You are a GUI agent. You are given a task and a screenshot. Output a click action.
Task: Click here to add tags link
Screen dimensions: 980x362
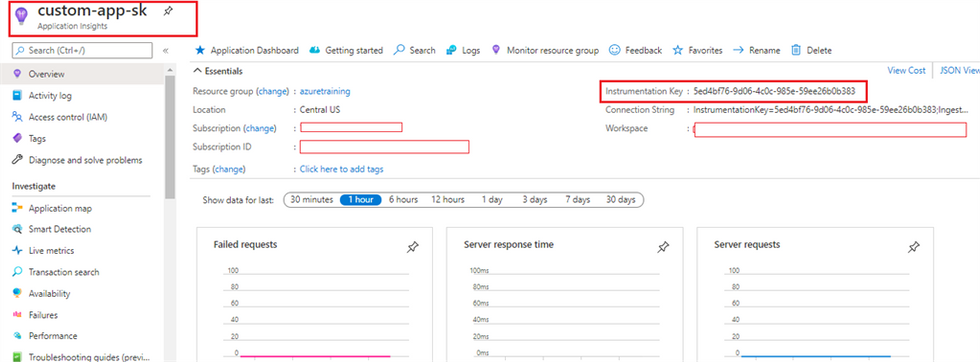342,169
